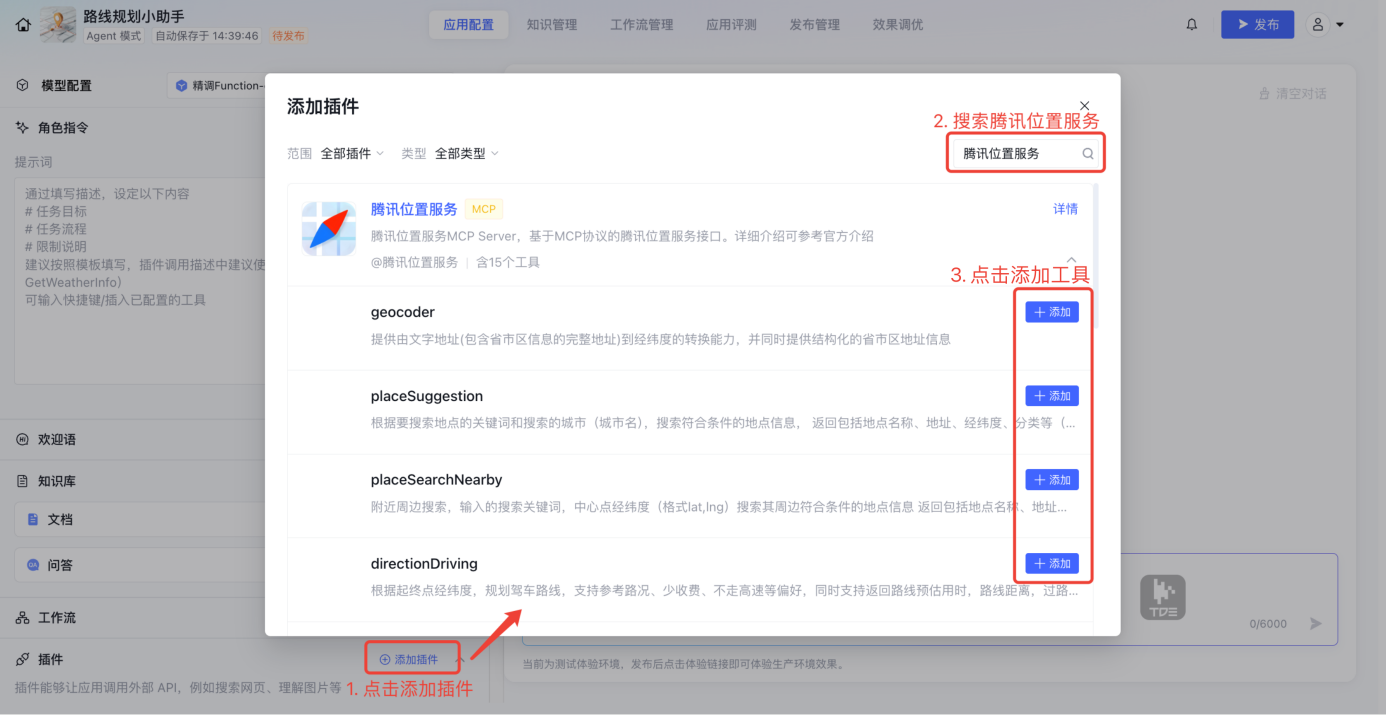Screen dimensions: 1386x715
Task: Click the 路线规划小助手 app avatar image
Action: (x=58, y=25)
